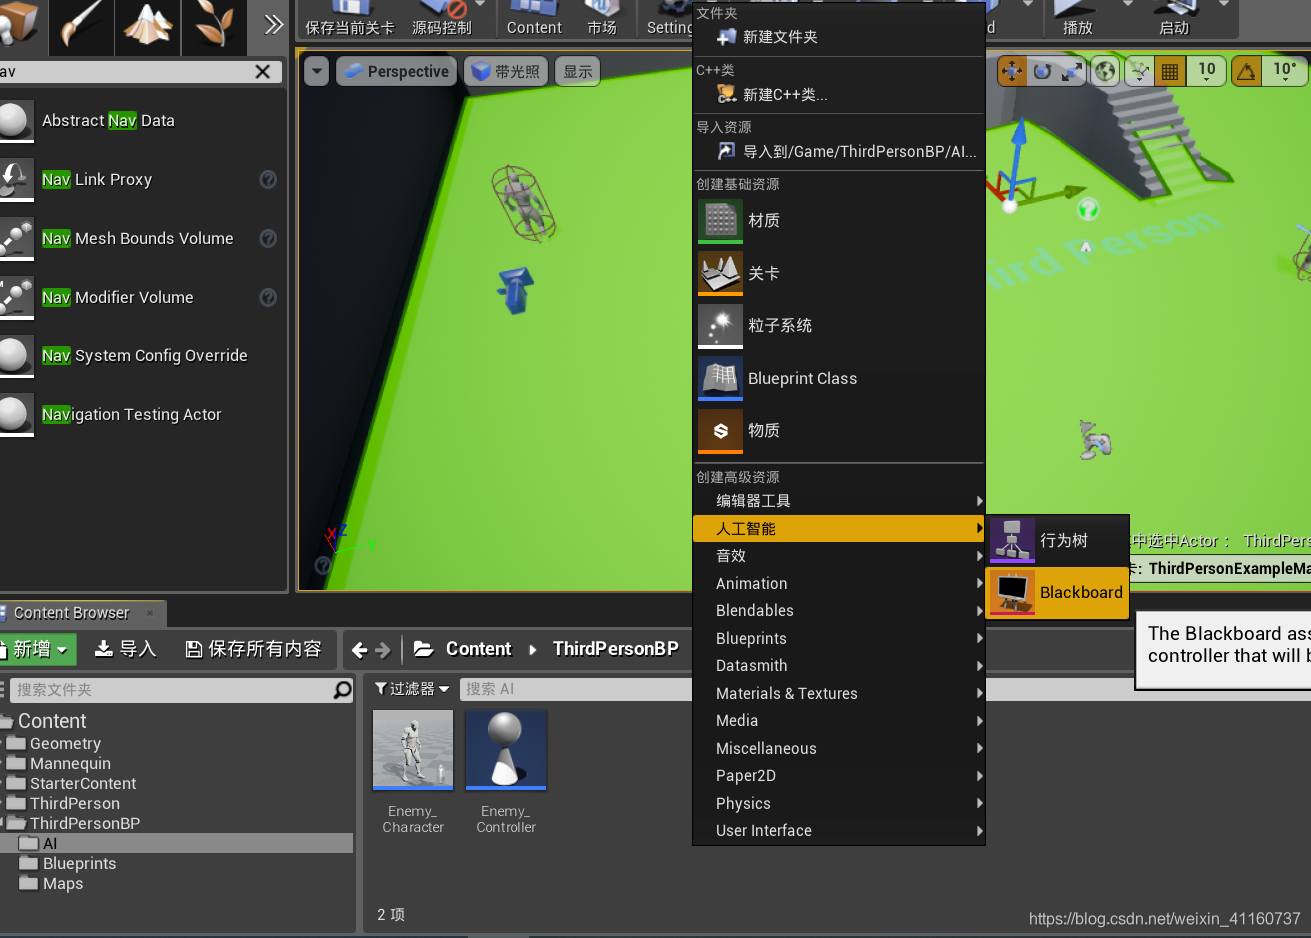
Task: Expand the 音效 sounds submenu
Action: pyautogui.click(x=839, y=556)
